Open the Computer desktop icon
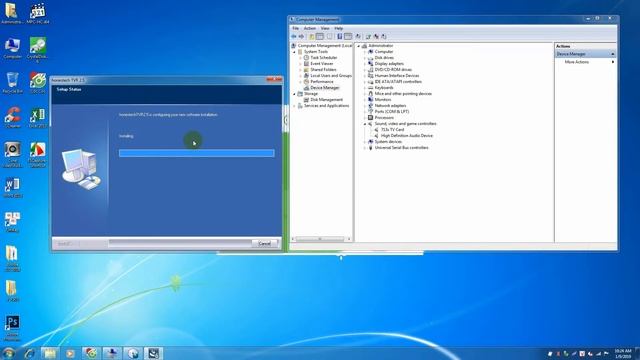Viewport: 640px width, 360px height. (x=12, y=48)
